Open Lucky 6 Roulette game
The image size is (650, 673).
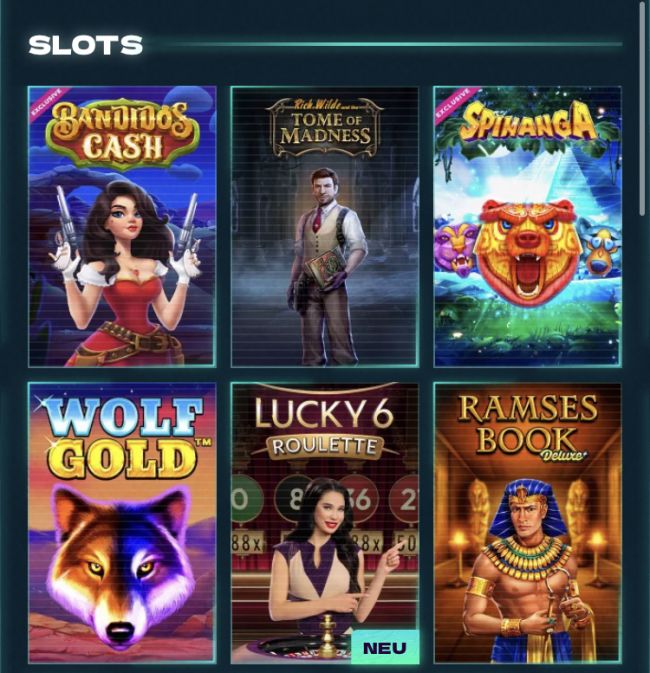tap(325, 523)
